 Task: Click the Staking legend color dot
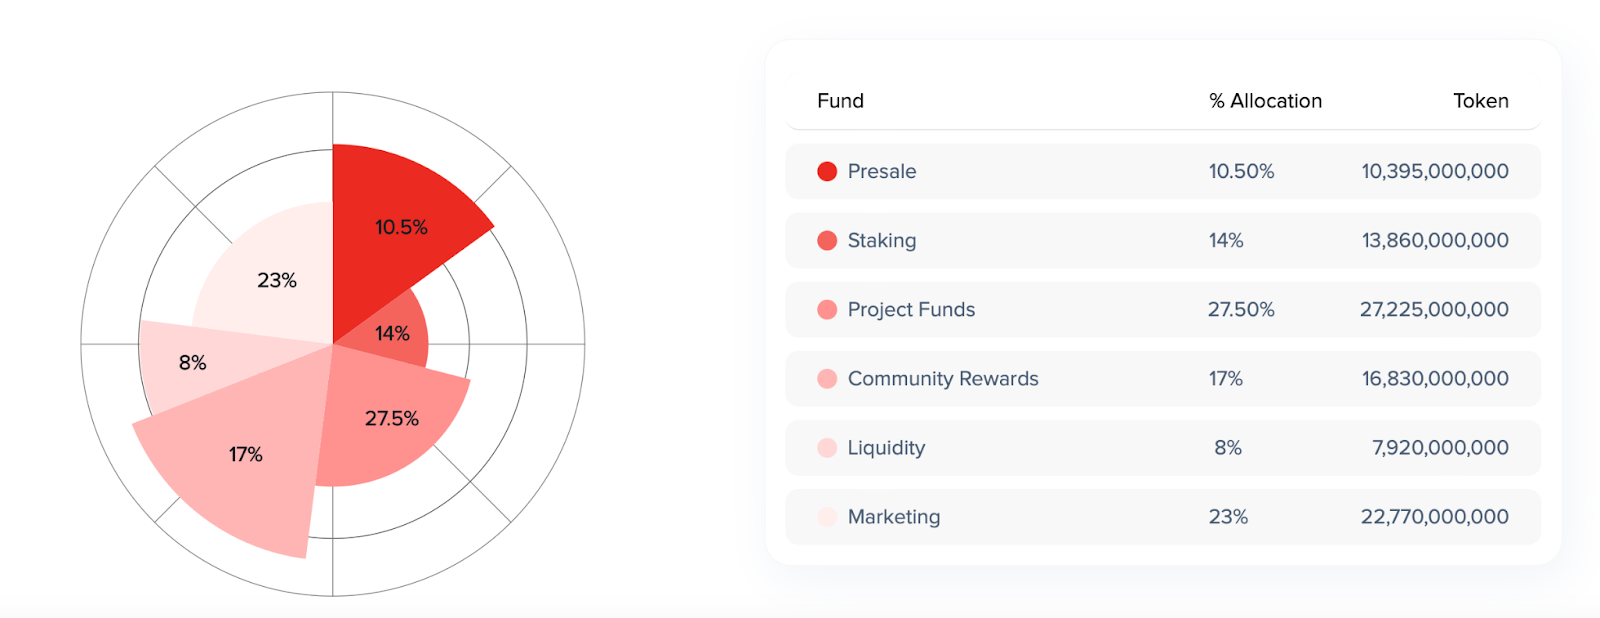[827, 240]
